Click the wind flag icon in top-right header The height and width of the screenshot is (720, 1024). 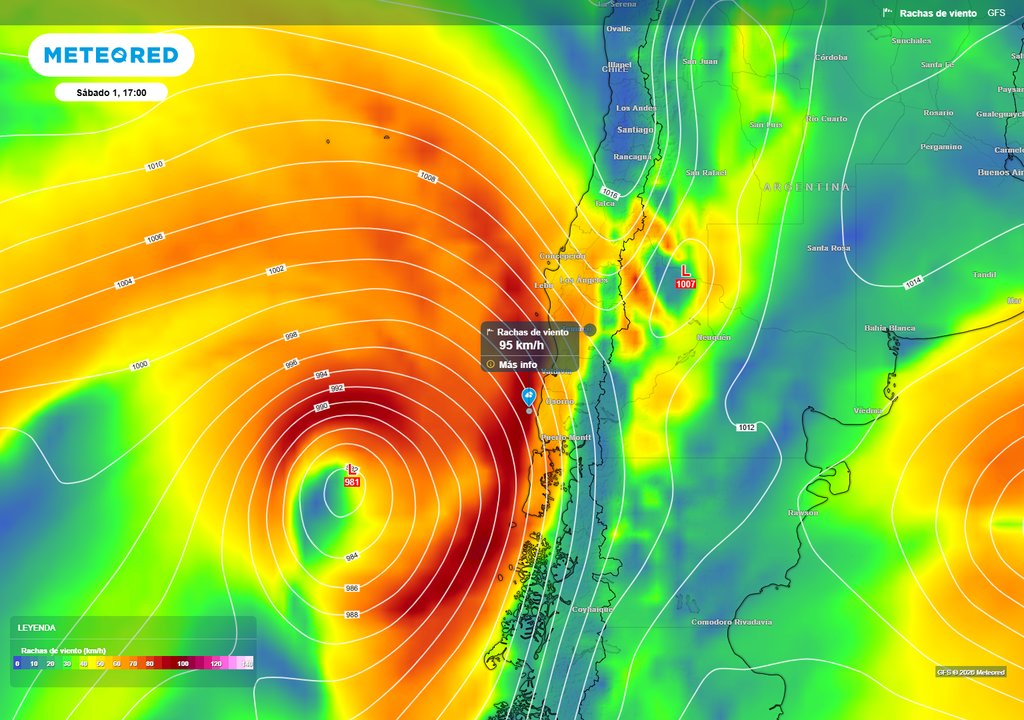click(888, 12)
